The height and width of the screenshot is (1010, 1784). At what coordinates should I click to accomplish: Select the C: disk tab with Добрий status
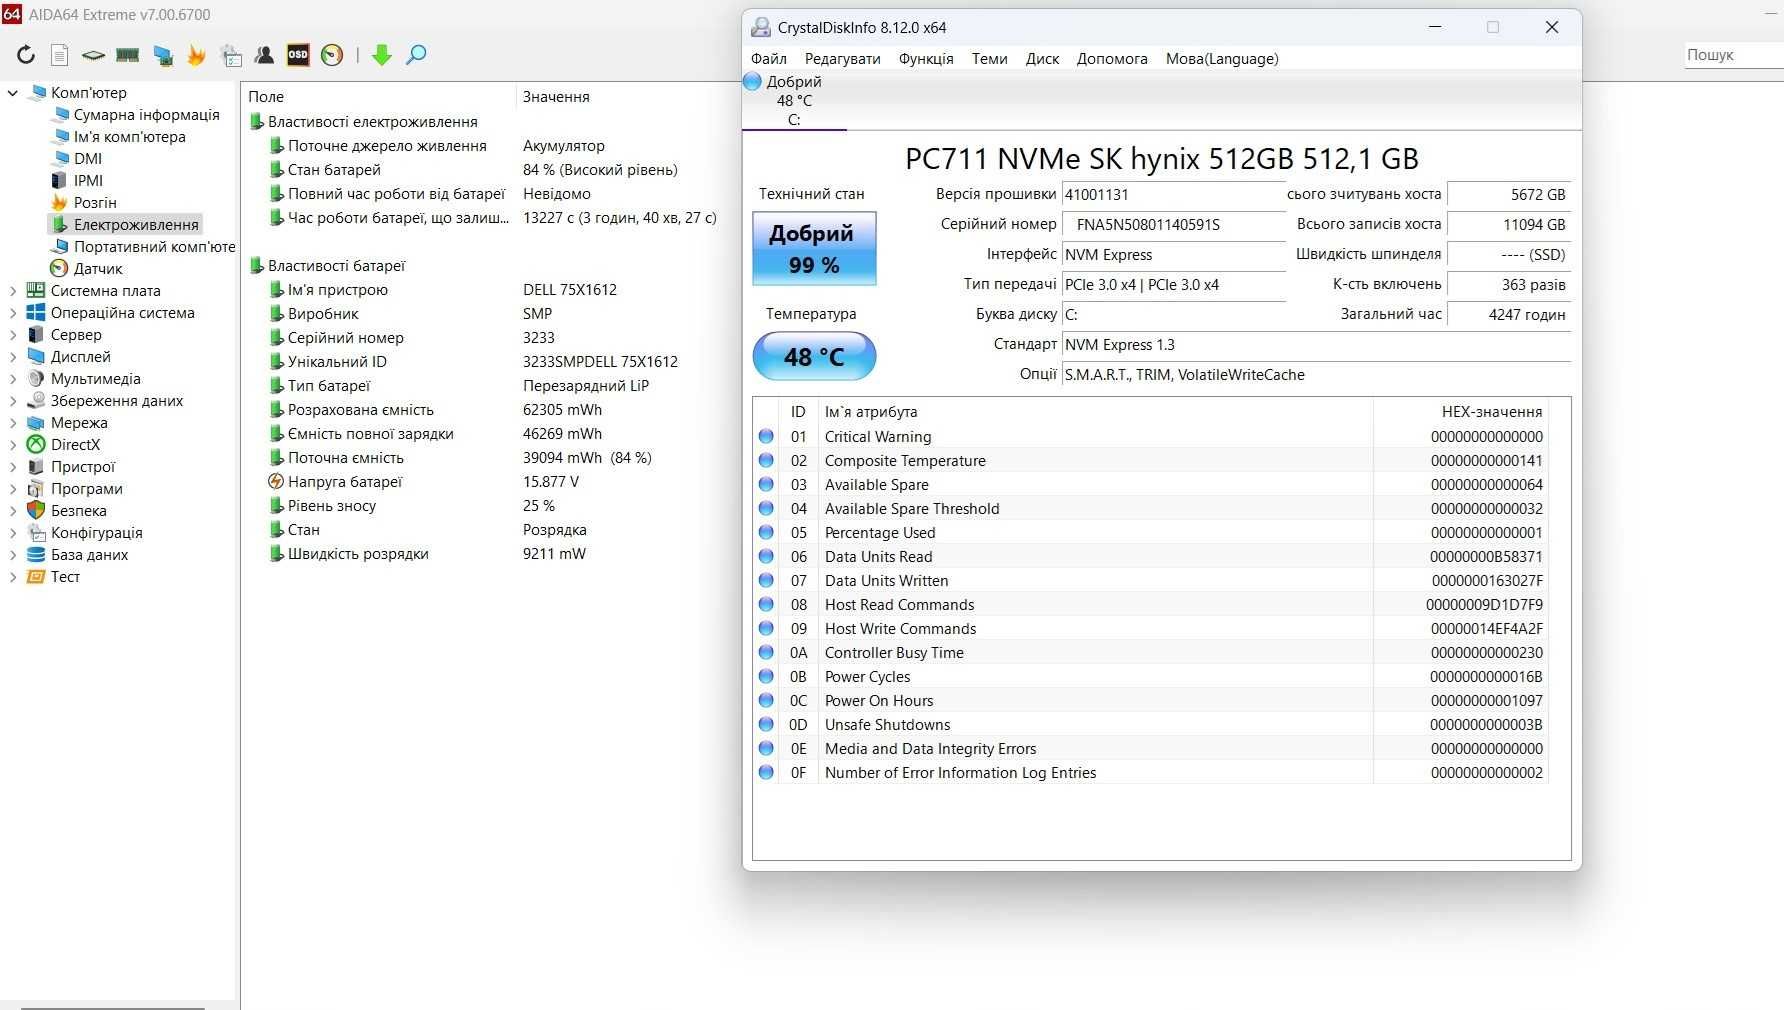[794, 100]
